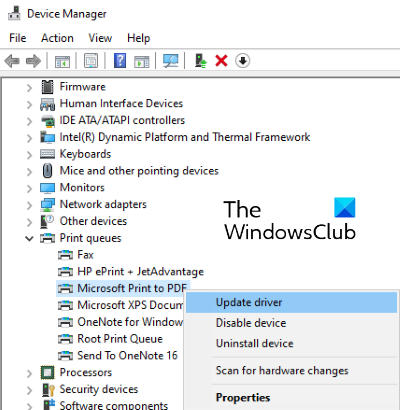
Task: Collapse the Print queues node
Action: 29,239
